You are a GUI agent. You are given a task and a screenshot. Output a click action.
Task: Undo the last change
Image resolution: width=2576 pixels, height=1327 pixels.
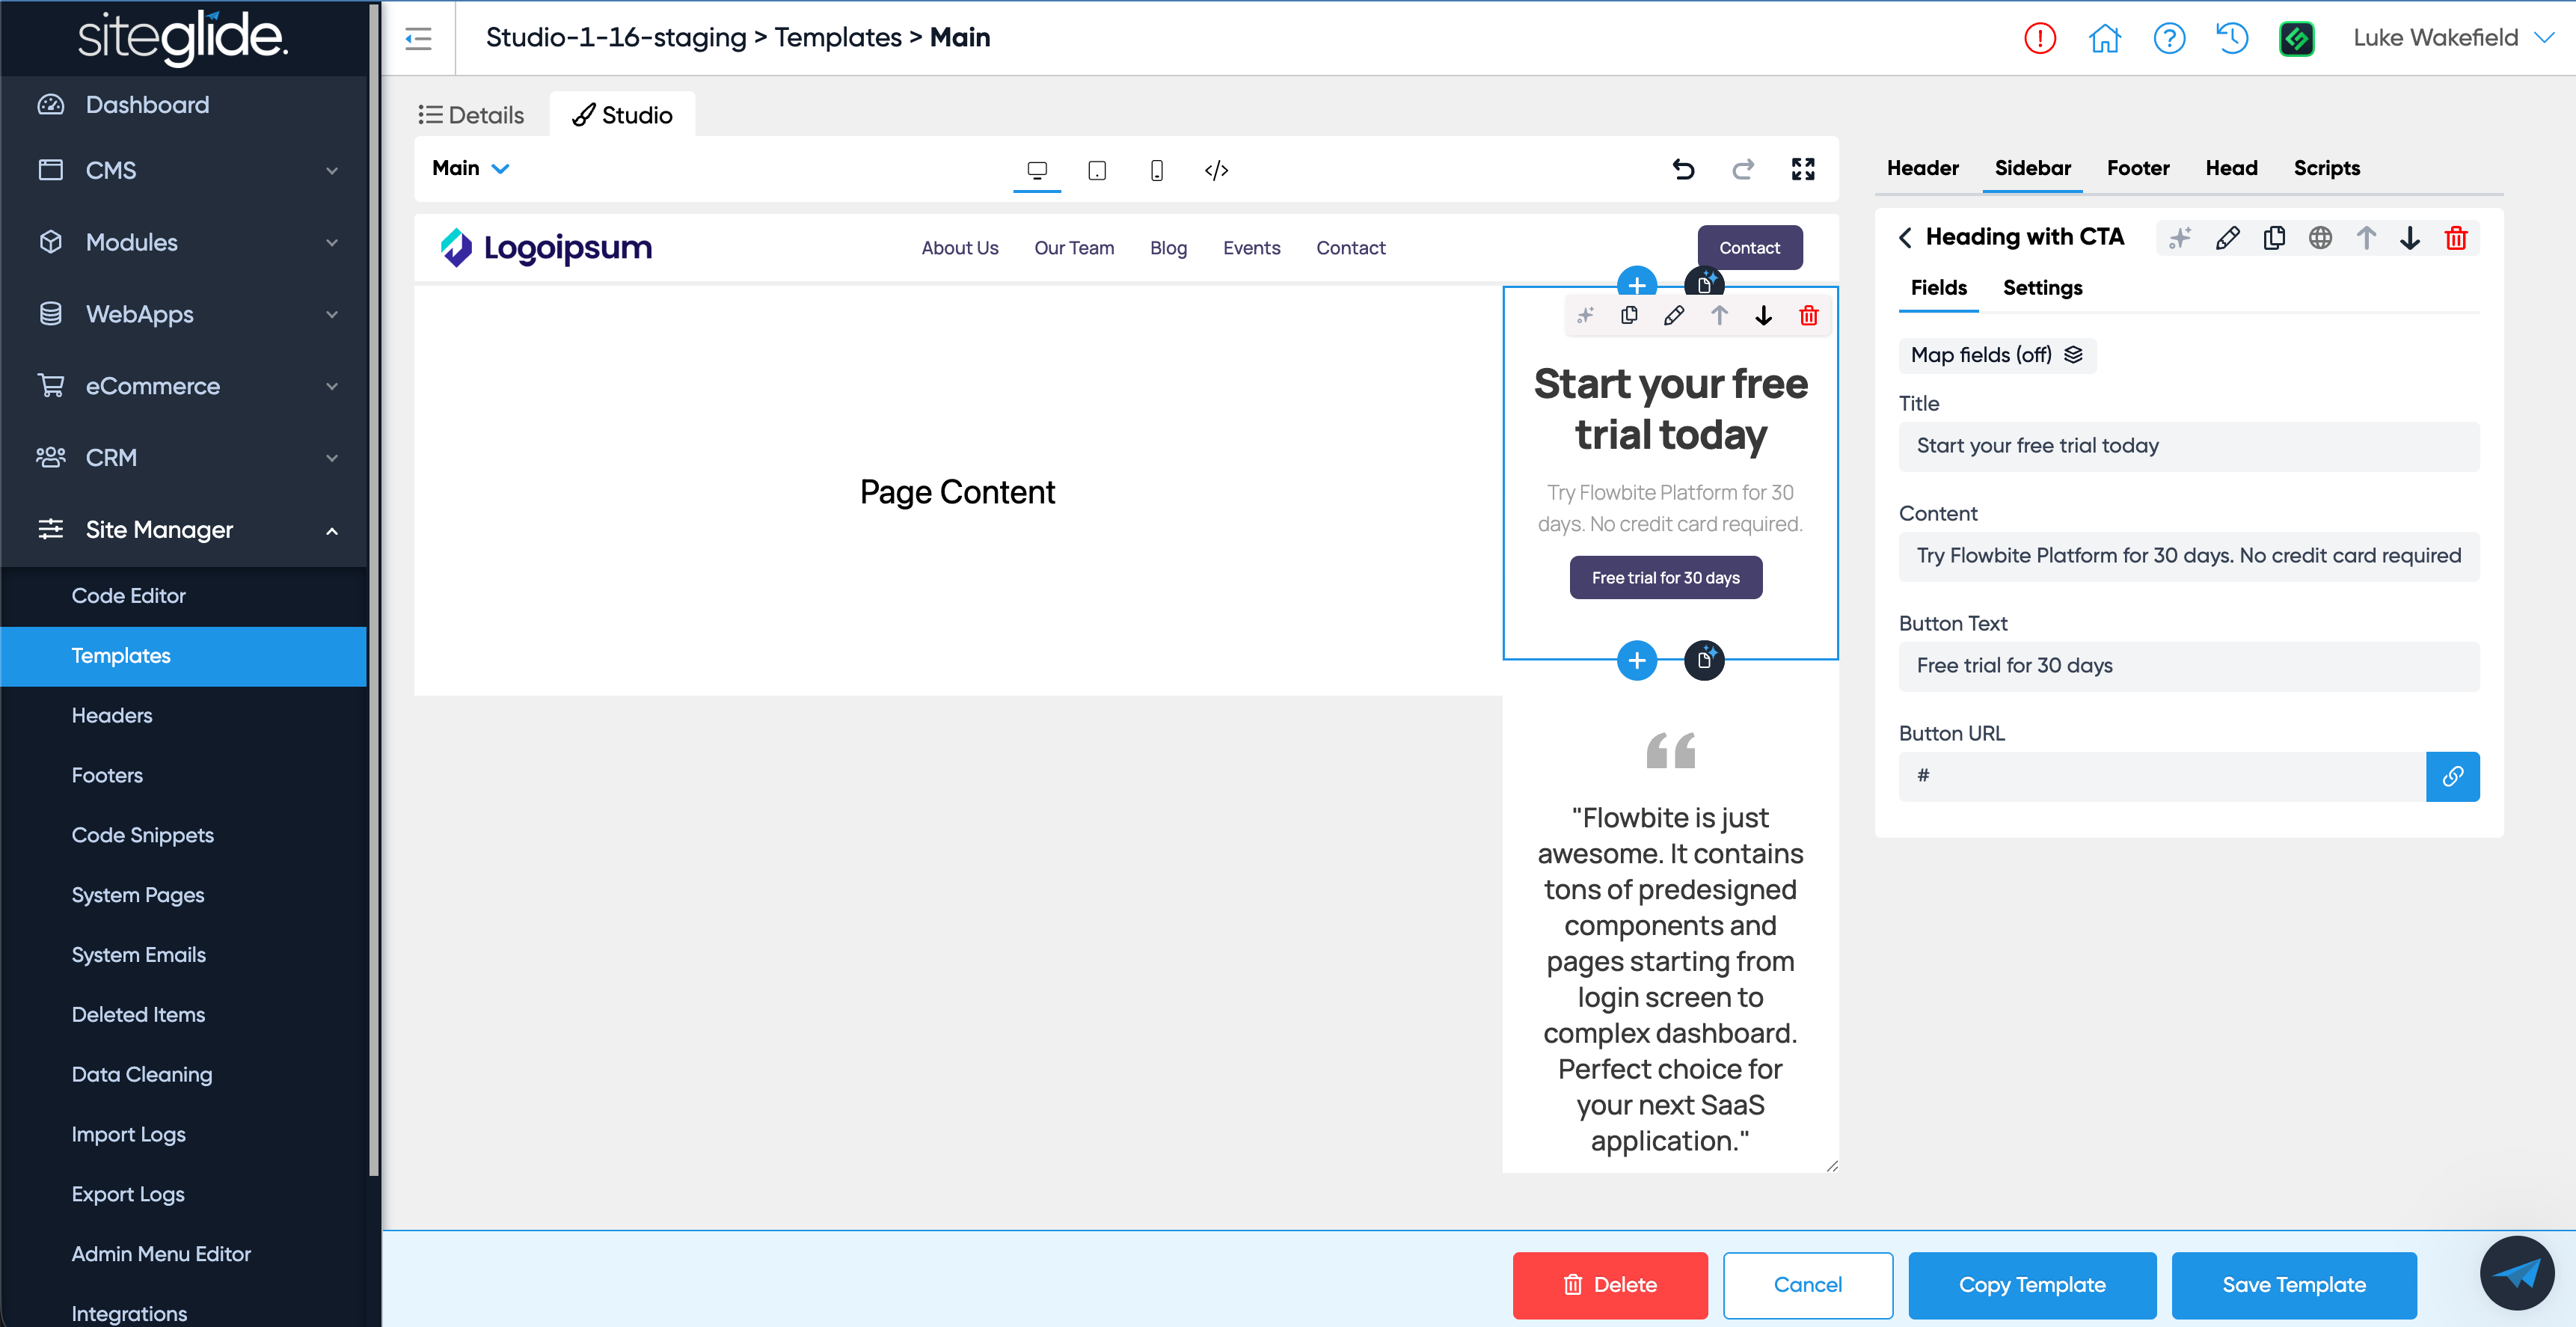pyautogui.click(x=1684, y=169)
